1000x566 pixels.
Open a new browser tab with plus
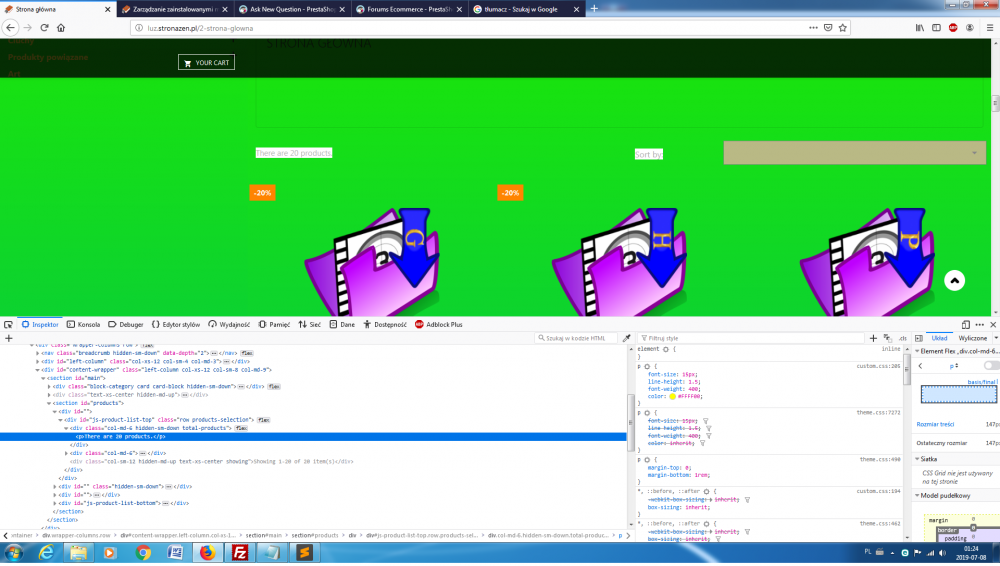pos(594,8)
